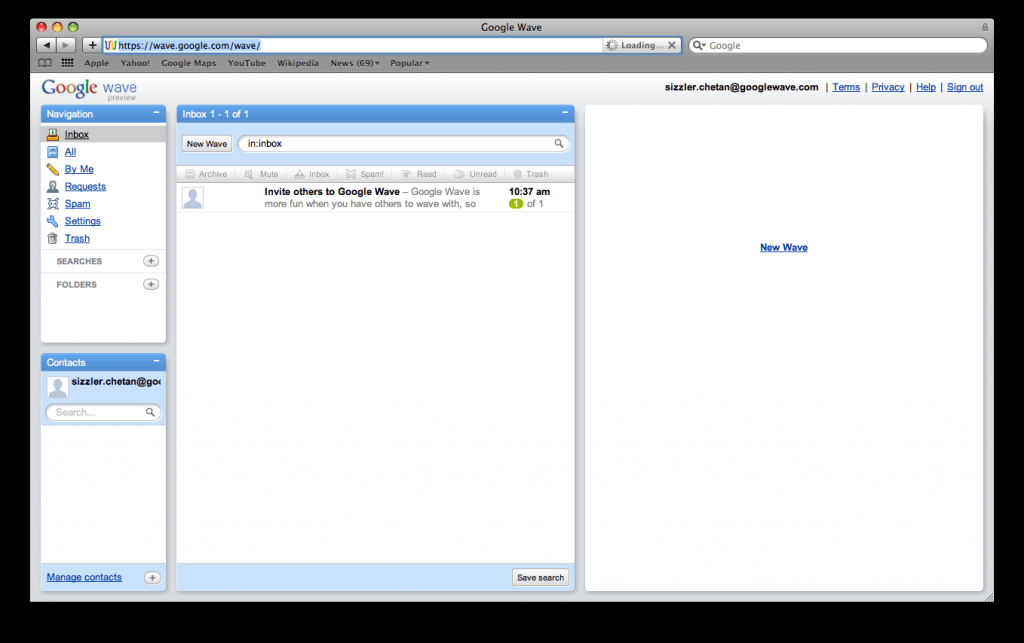Screen dimensions: 1024x643
Task: Click the Google wave preview logo
Action: [x=89, y=89]
